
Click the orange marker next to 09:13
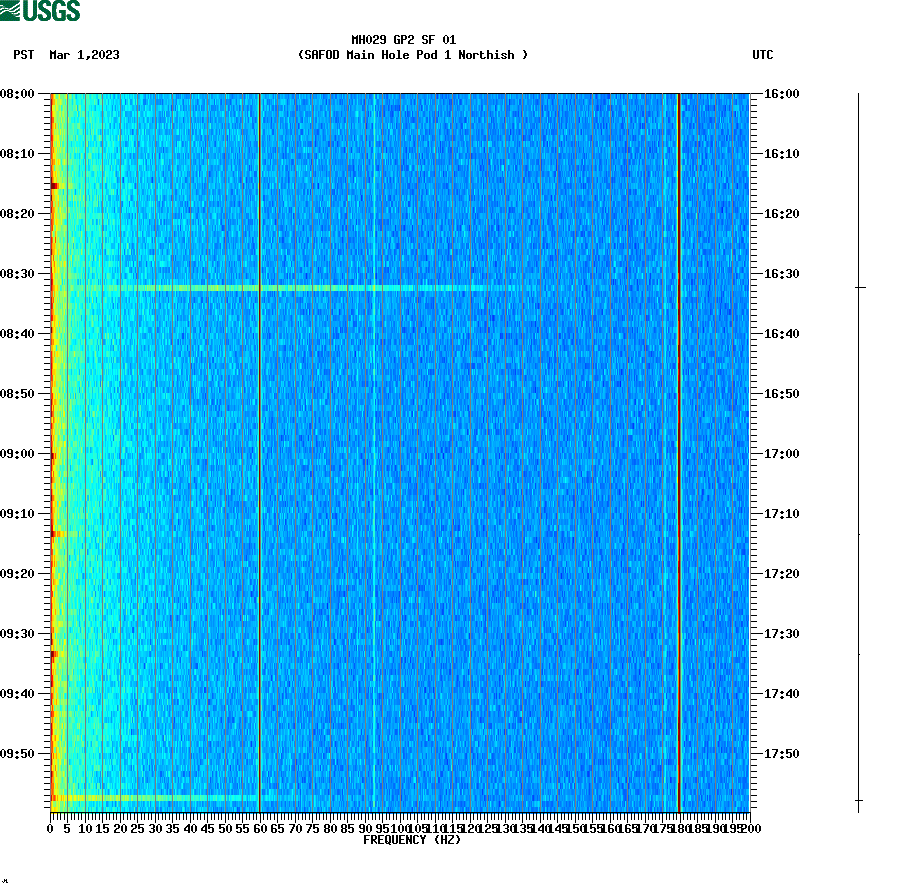[x=57, y=533]
